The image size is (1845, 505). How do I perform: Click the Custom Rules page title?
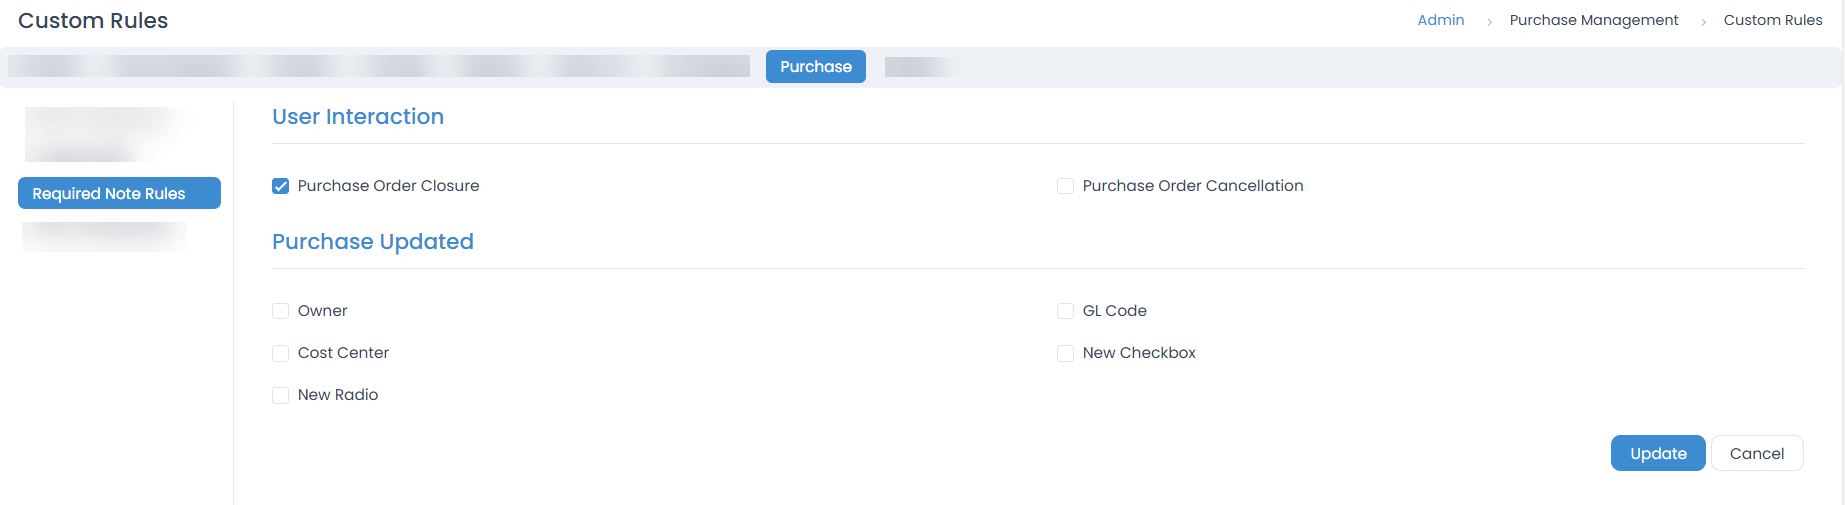[93, 21]
